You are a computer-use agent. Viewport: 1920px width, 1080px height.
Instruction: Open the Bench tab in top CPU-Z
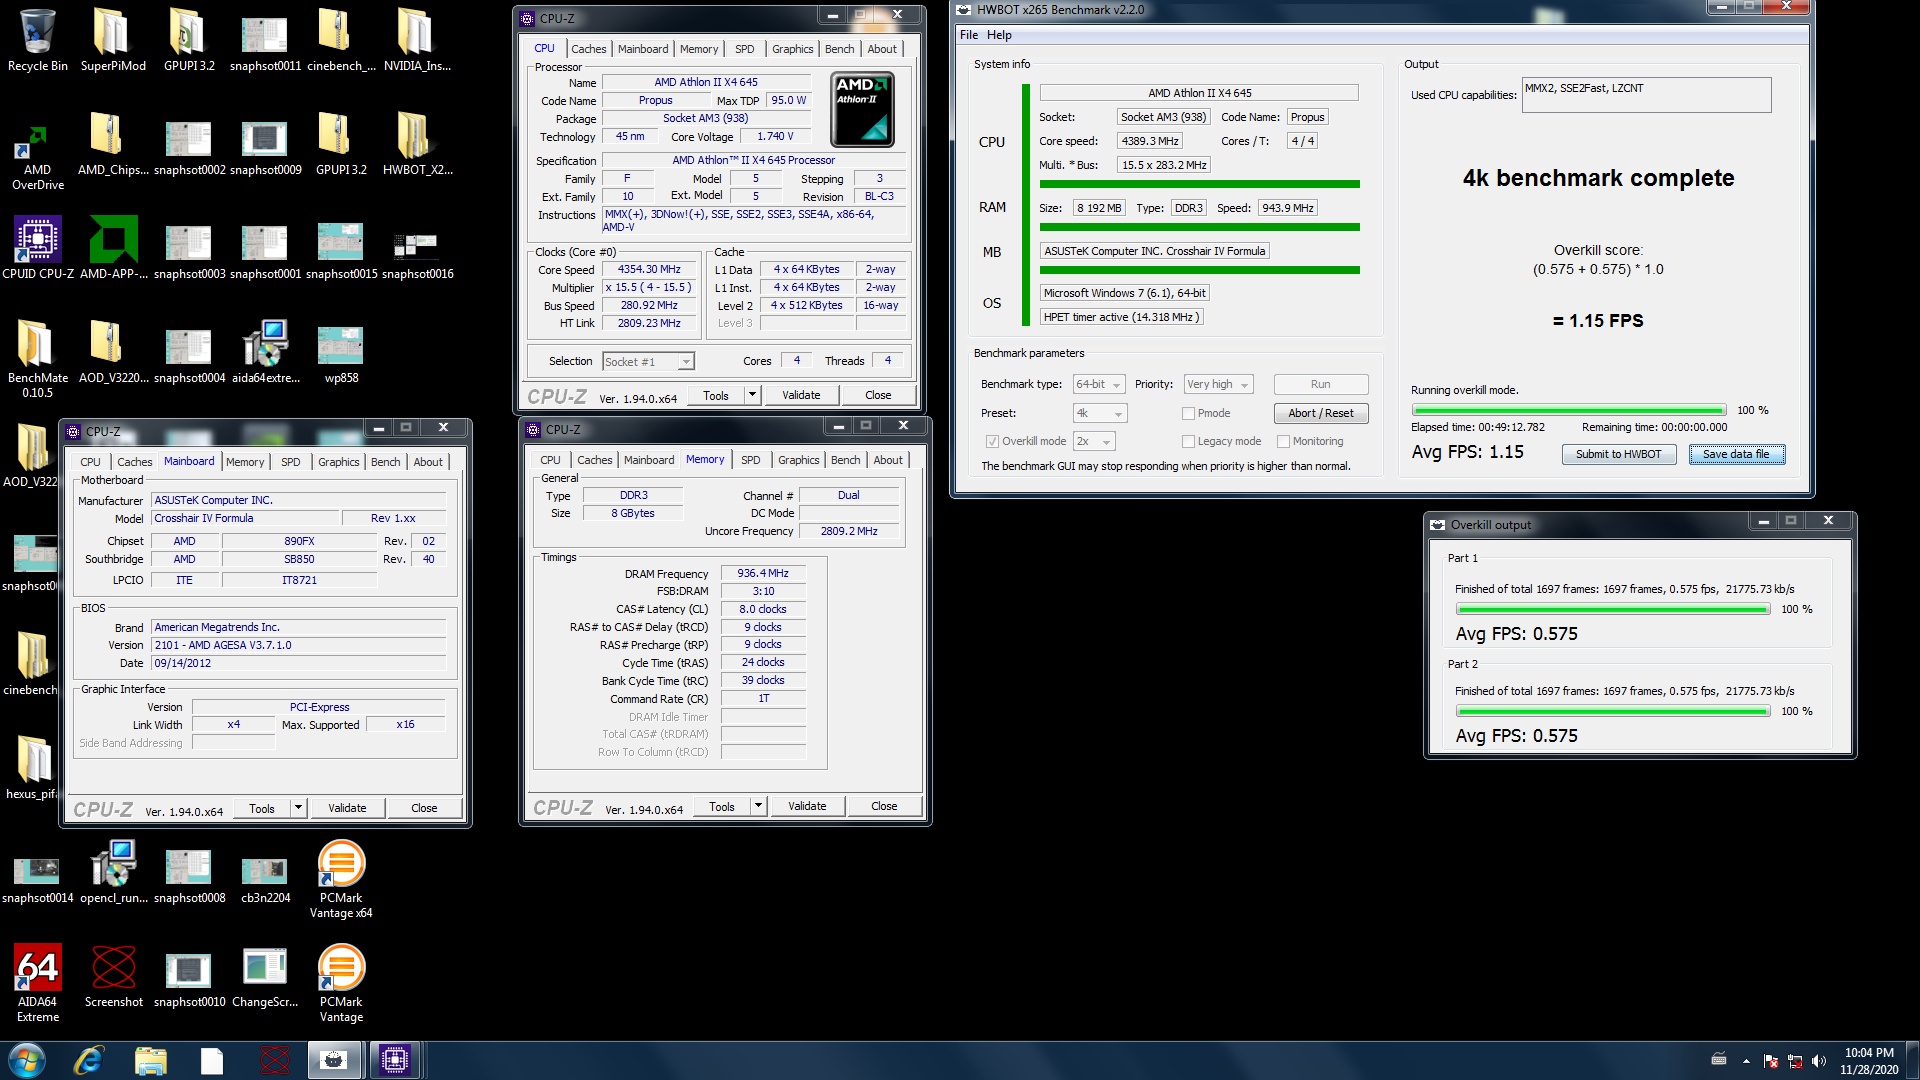[839, 49]
